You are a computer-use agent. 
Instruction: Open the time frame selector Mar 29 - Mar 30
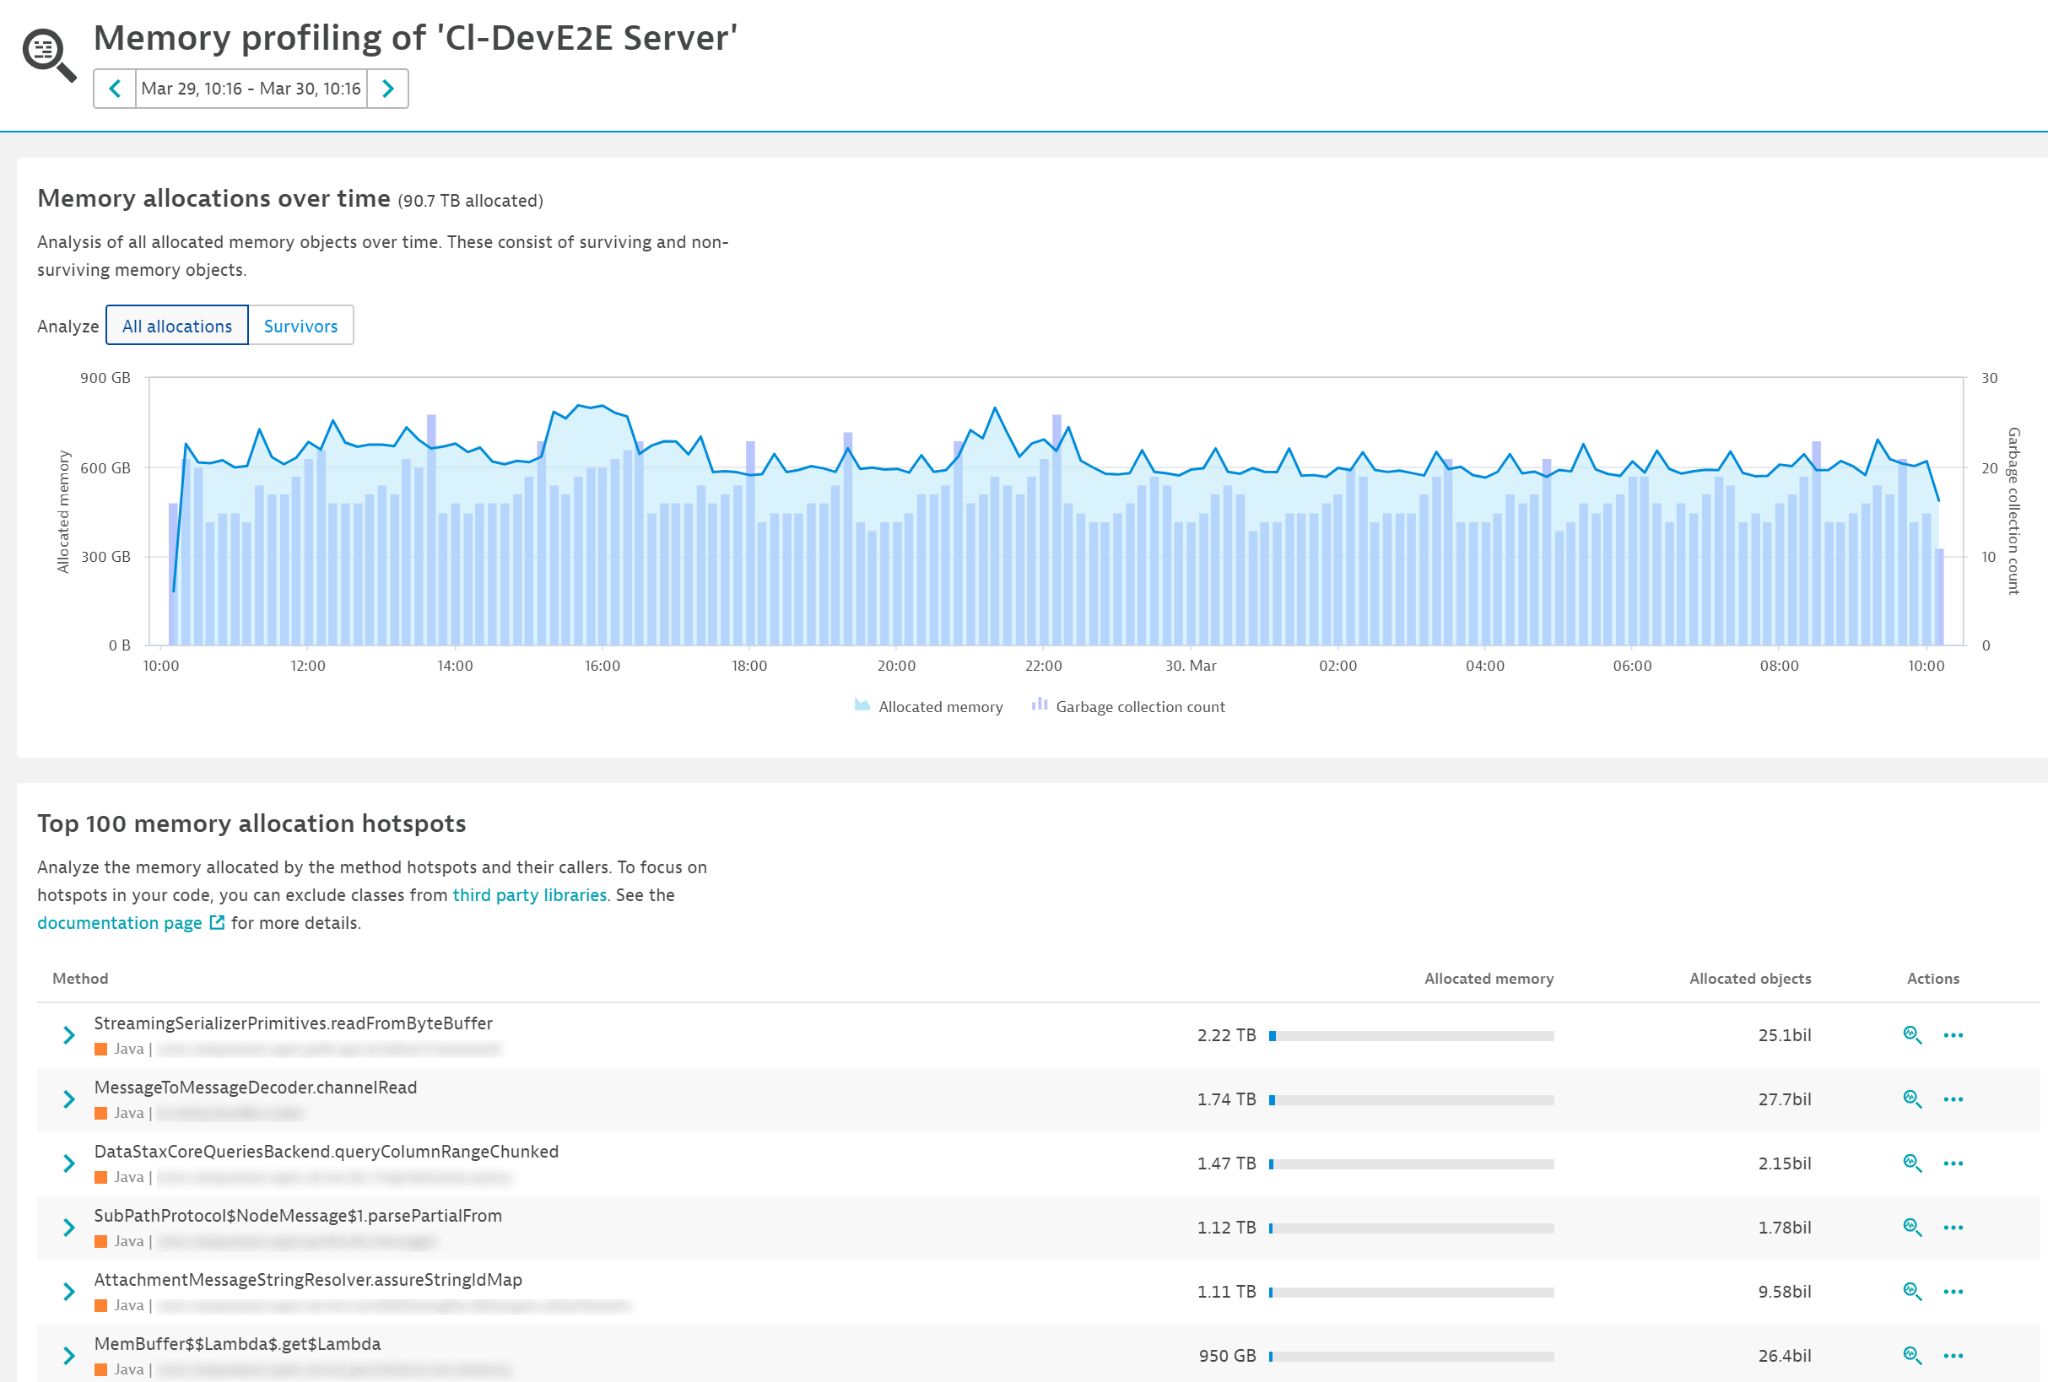click(x=251, y=89)
